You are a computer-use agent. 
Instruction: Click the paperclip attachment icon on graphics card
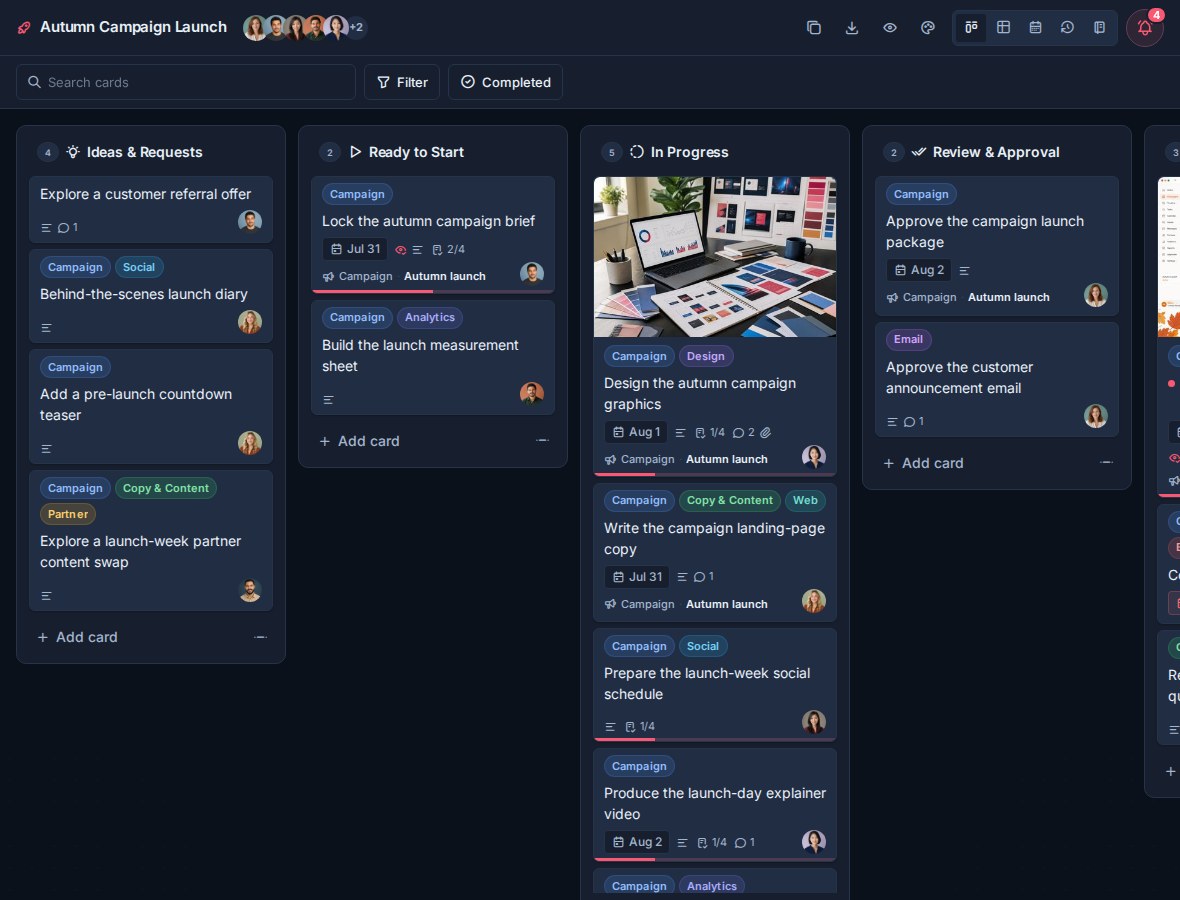point(765,433)
